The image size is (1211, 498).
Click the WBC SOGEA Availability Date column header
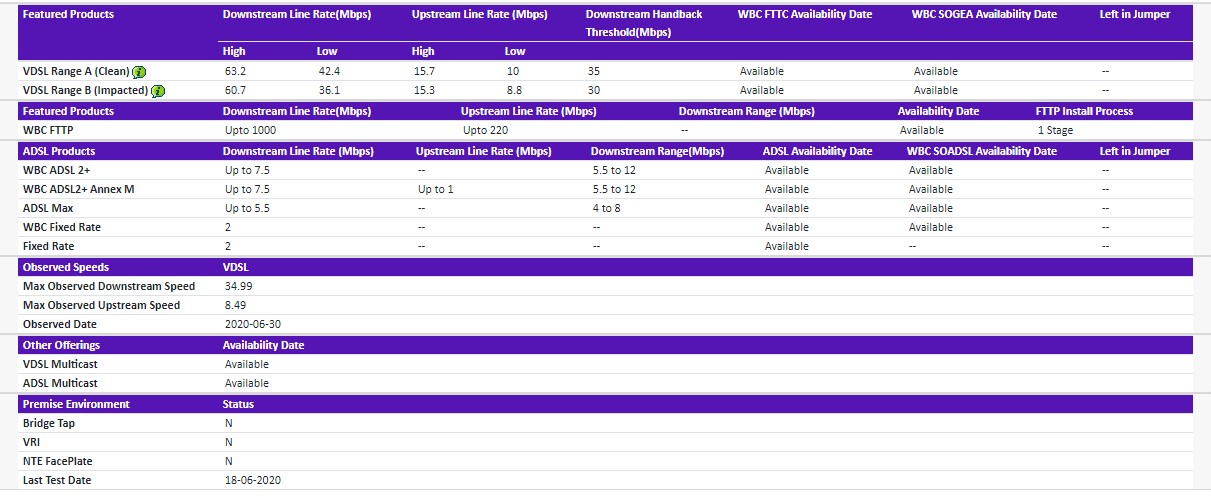pyautogui.click(x=984, y=15)
